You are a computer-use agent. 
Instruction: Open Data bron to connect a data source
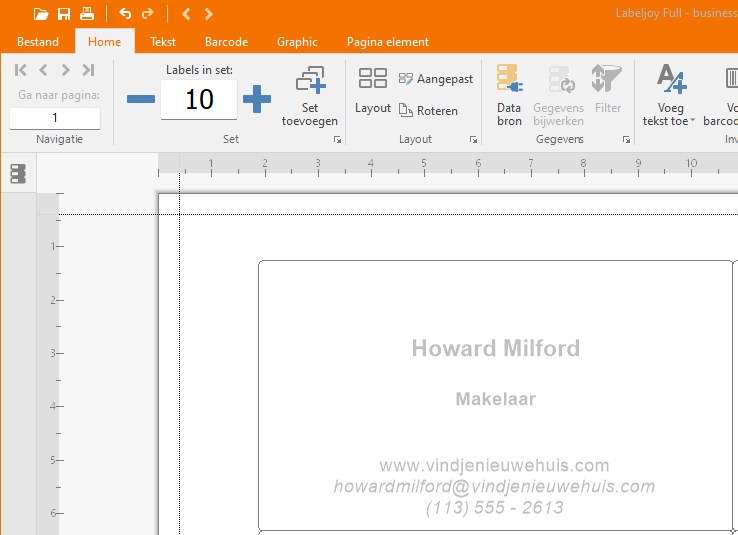click(509, 96)
